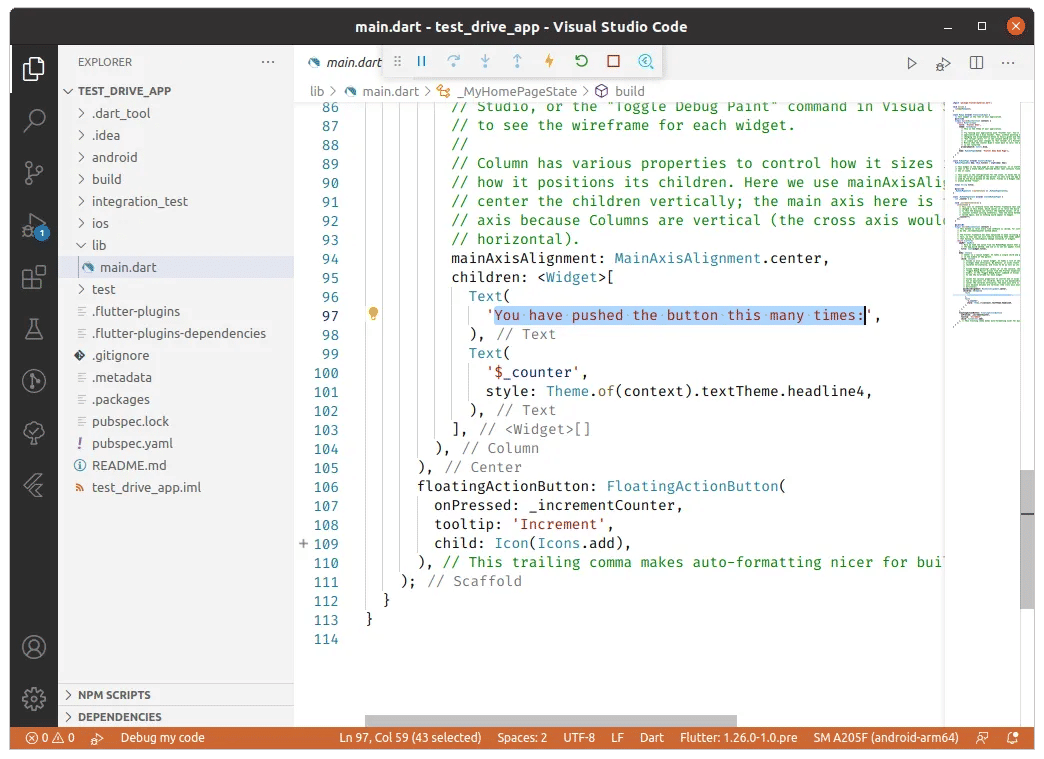Click Spaces: 2 indentation setting
Viewport: 1044px width, 759px height.
pos(522,738)
